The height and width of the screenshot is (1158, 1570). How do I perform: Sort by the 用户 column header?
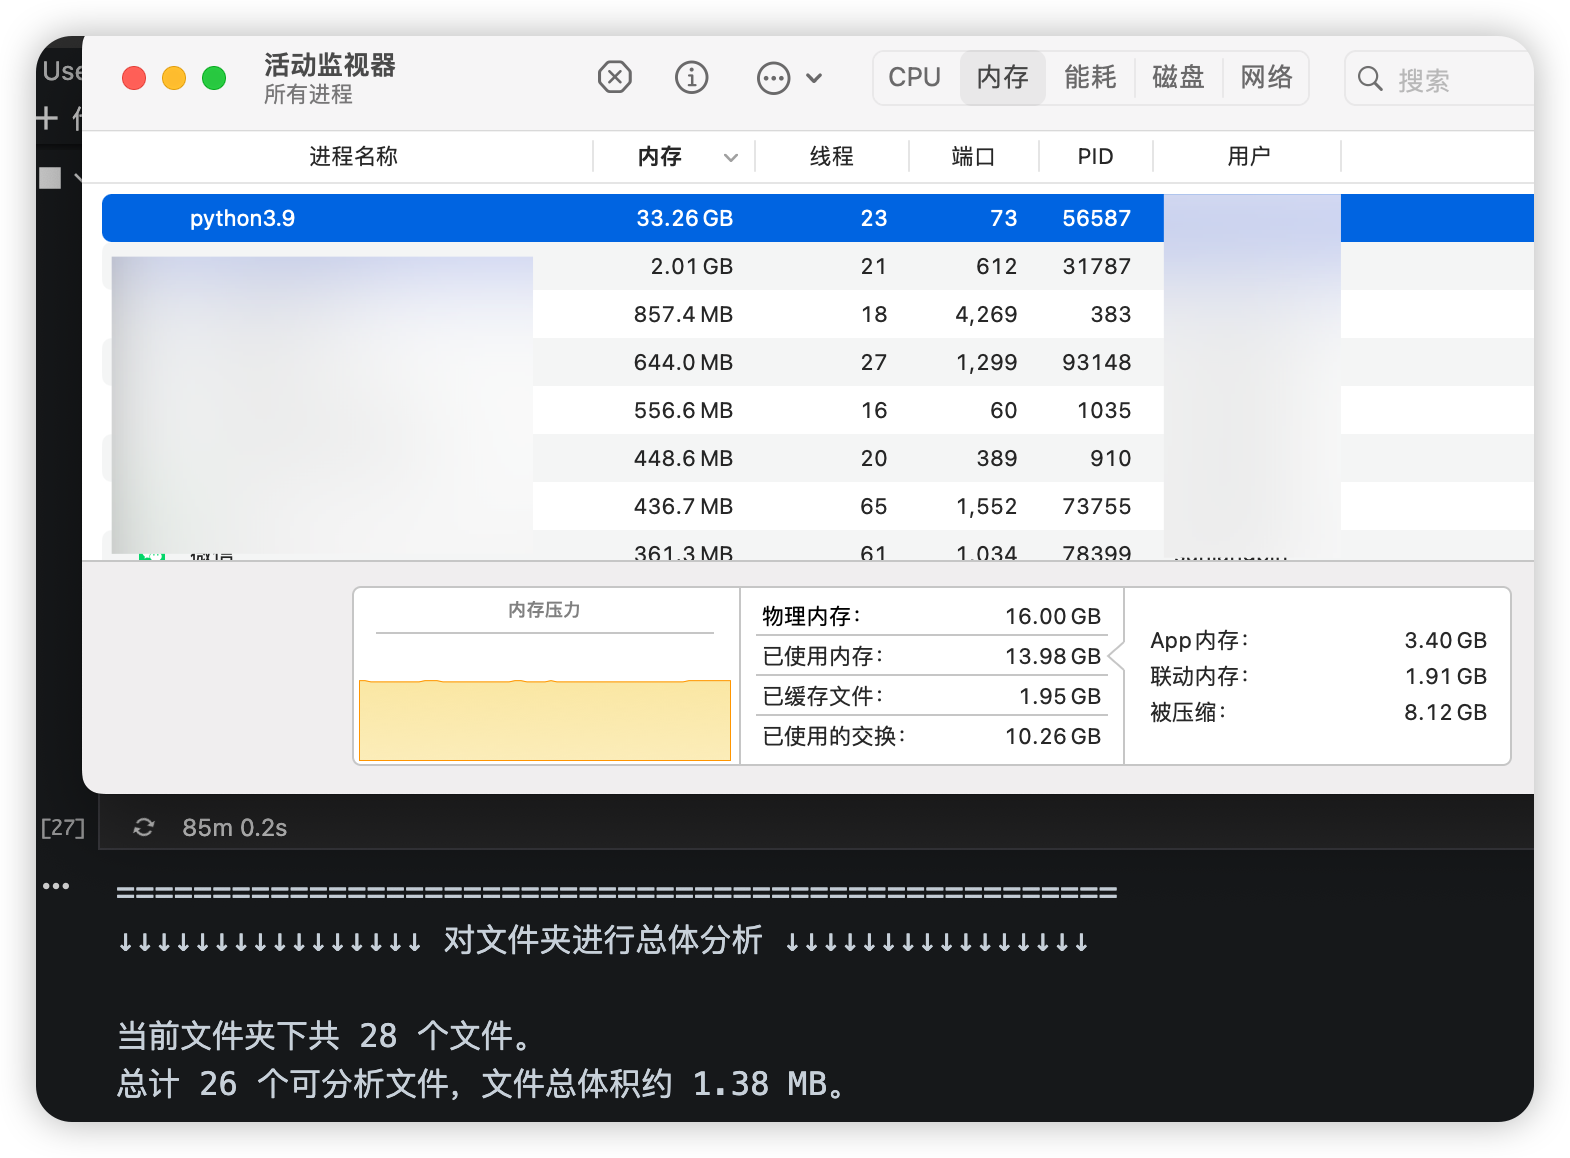[x=1248, y=156]
